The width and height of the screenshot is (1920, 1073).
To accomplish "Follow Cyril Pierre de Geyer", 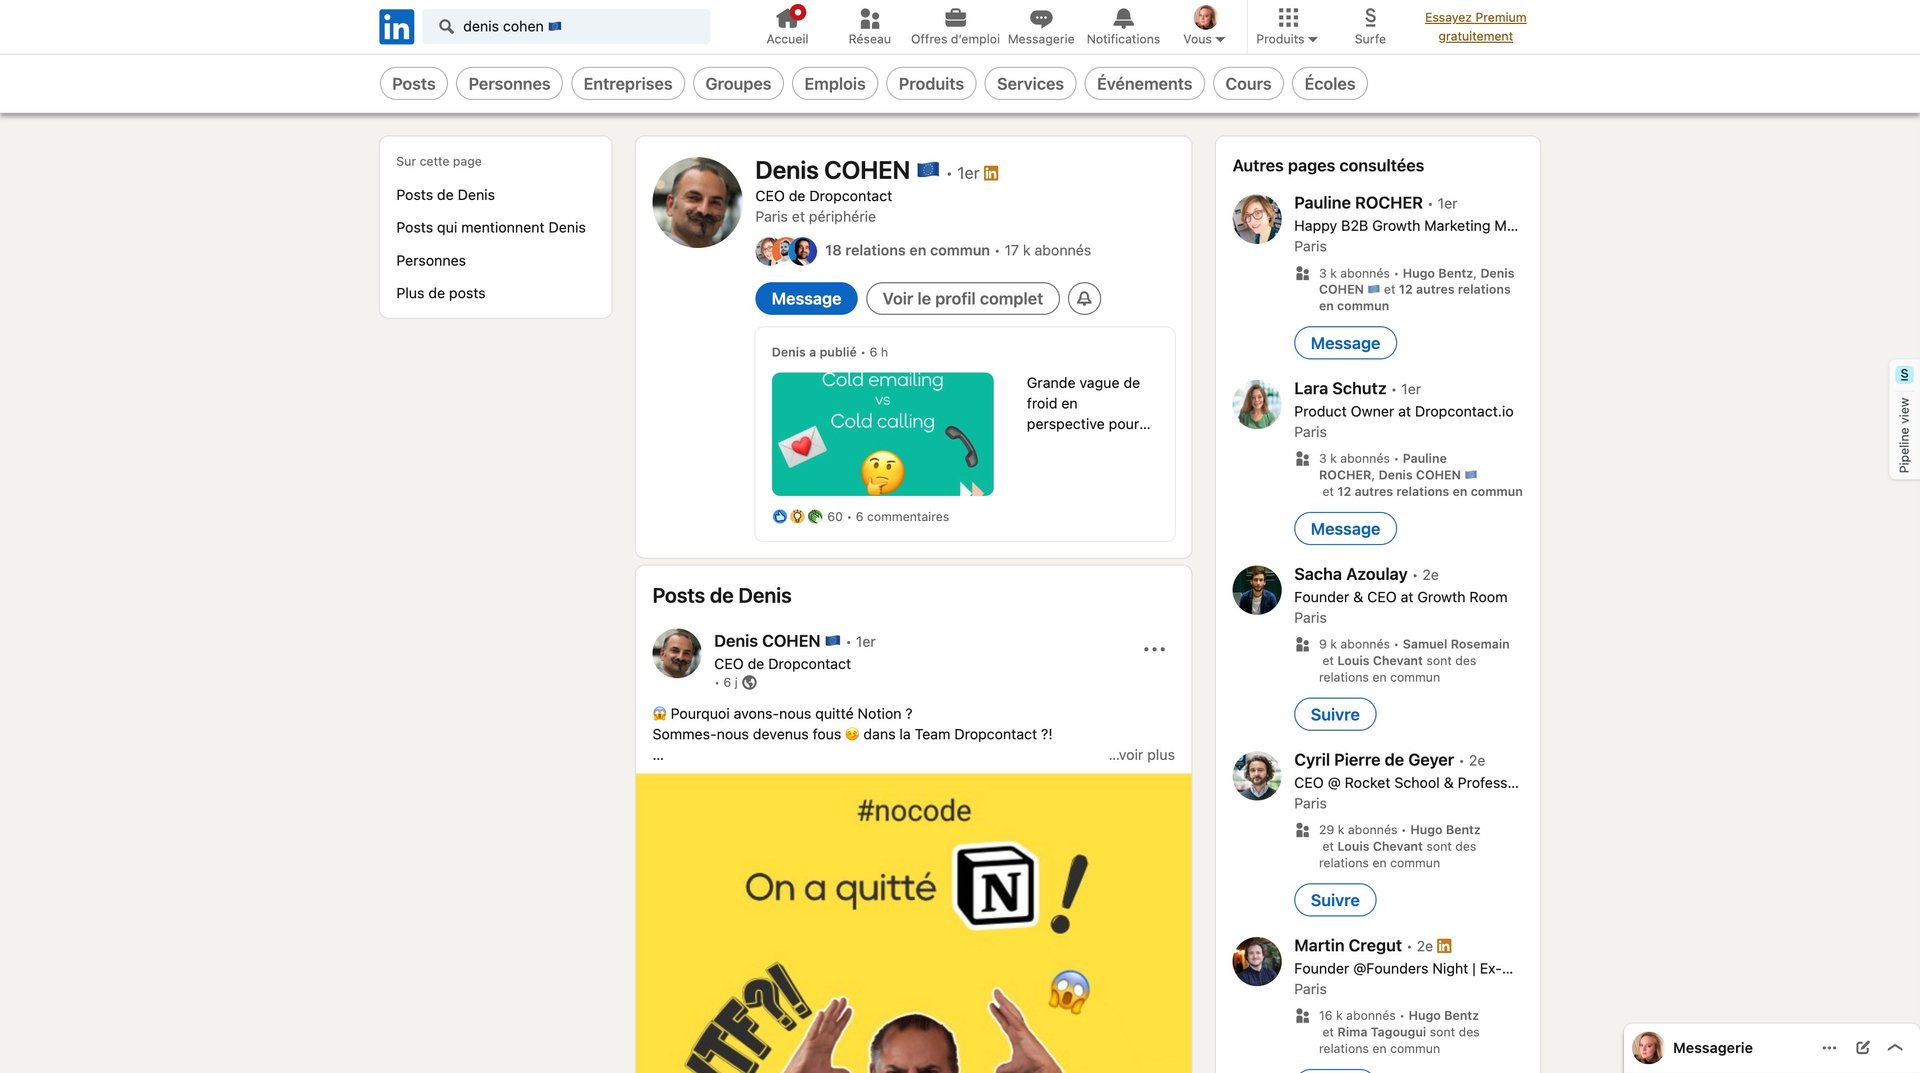I will tap(1335, 900).
